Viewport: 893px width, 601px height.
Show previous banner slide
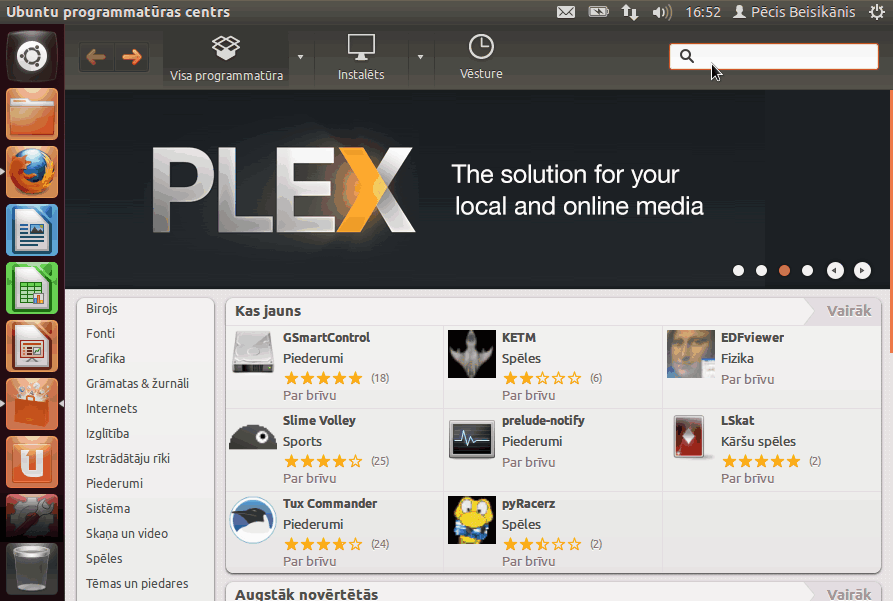click(x=835, y=271)
